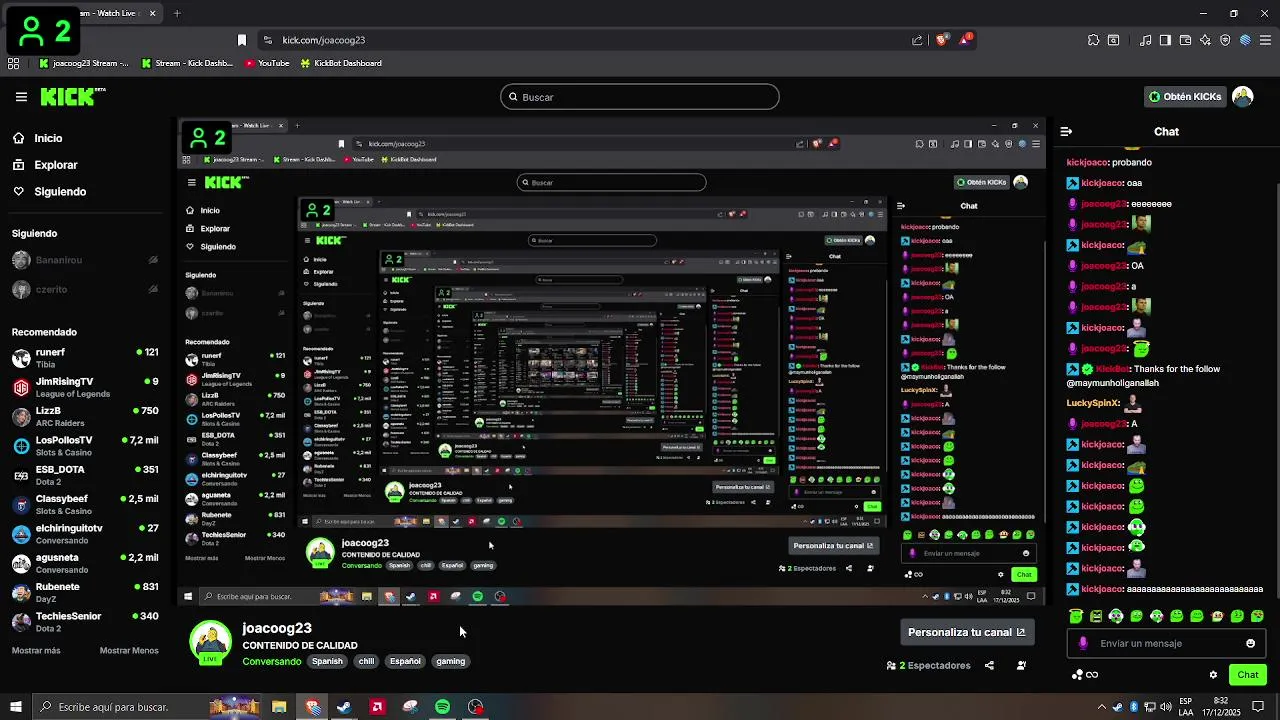The image size is (1280, 720).
Task: Open recommended channel elchiringuitotv
Action: click(x=85, y=533)
